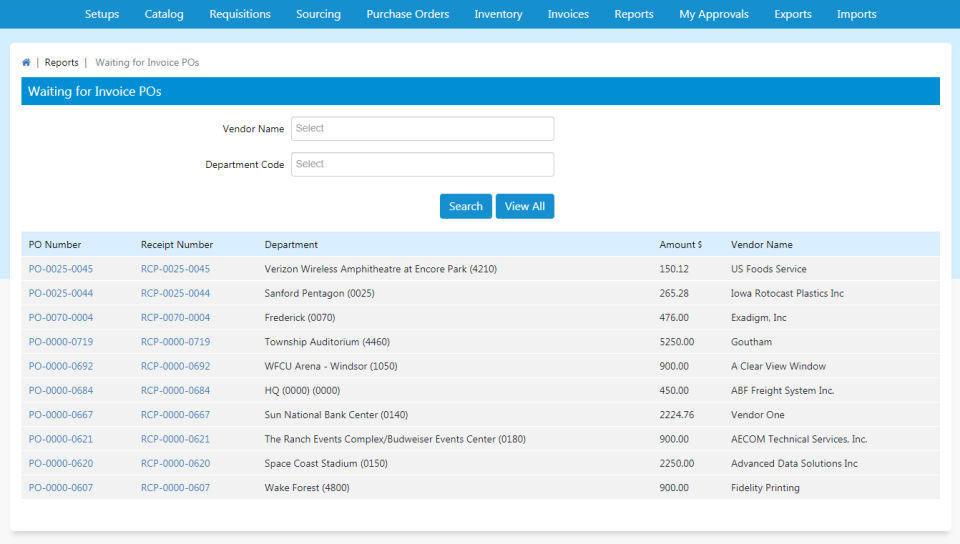Open the Setups menu
Screen dimensions: 960x544
click(102, 14)
